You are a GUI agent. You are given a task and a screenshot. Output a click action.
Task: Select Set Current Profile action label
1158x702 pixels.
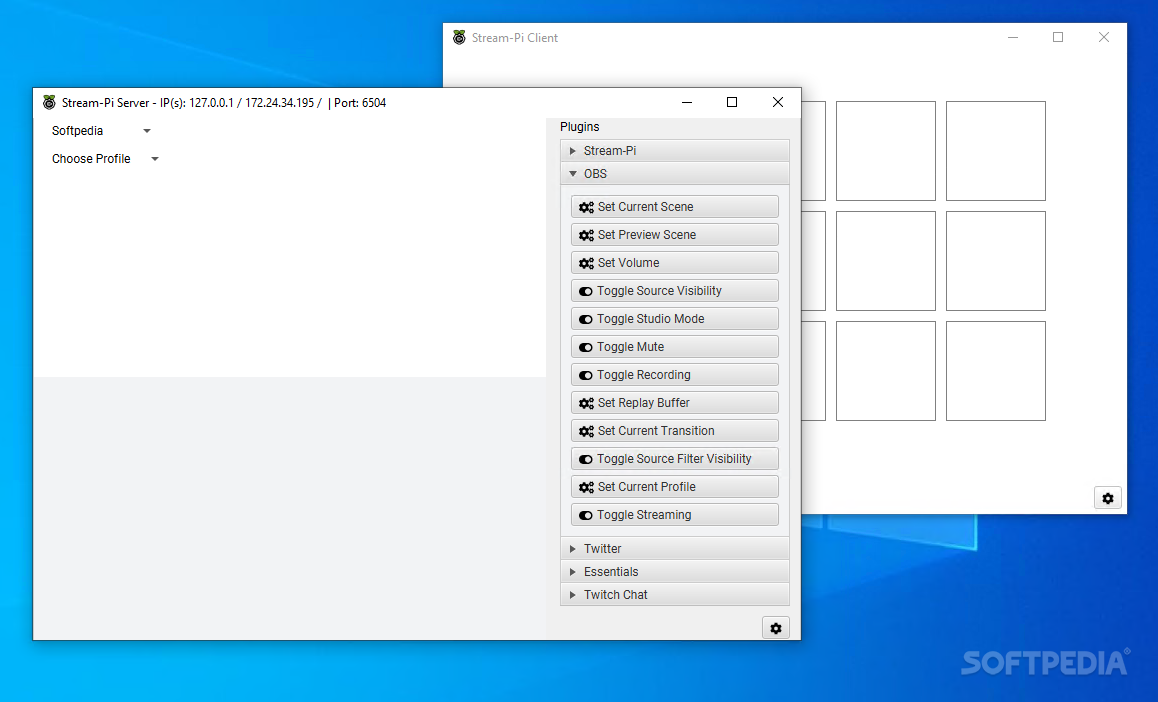(647, 486)
